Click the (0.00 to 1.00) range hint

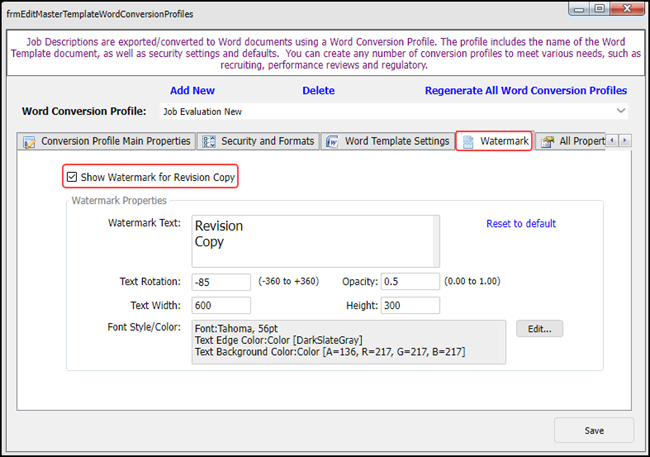coord(472,281)
